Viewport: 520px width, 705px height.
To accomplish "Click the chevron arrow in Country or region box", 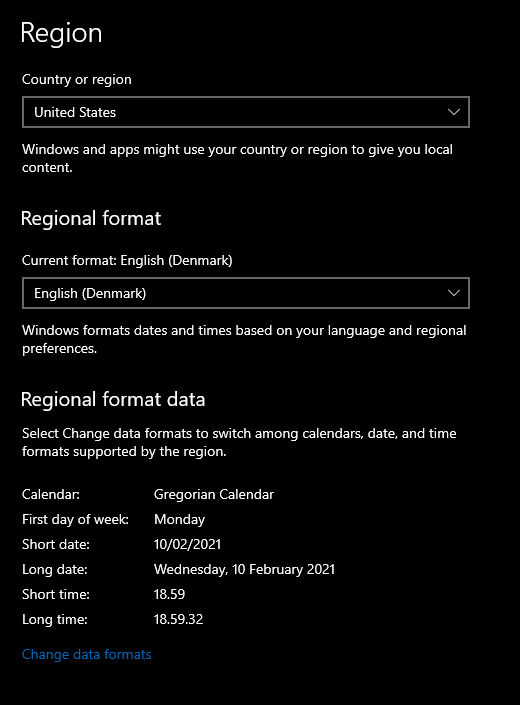I will (x=454, y=112).
